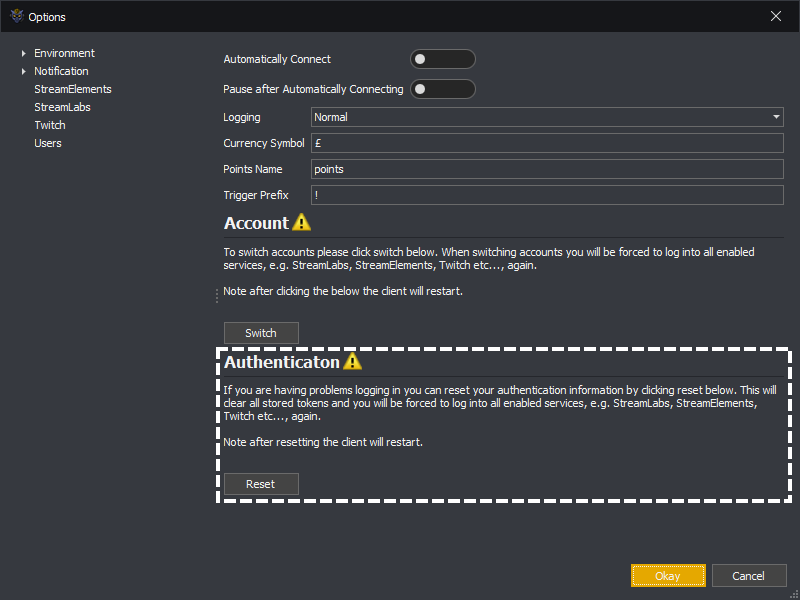Click the warning icon beside Authenticaton heading
This screenshot has height=600, width=800.
(352, 362)
